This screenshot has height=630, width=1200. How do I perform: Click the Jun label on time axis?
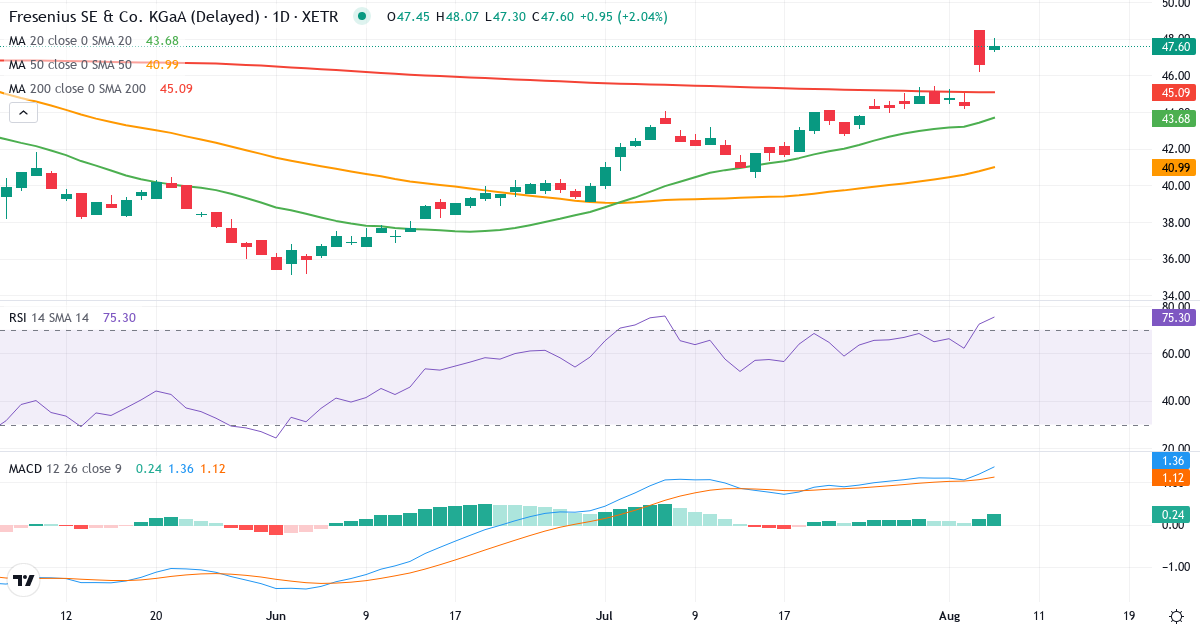tap(276, 617)
